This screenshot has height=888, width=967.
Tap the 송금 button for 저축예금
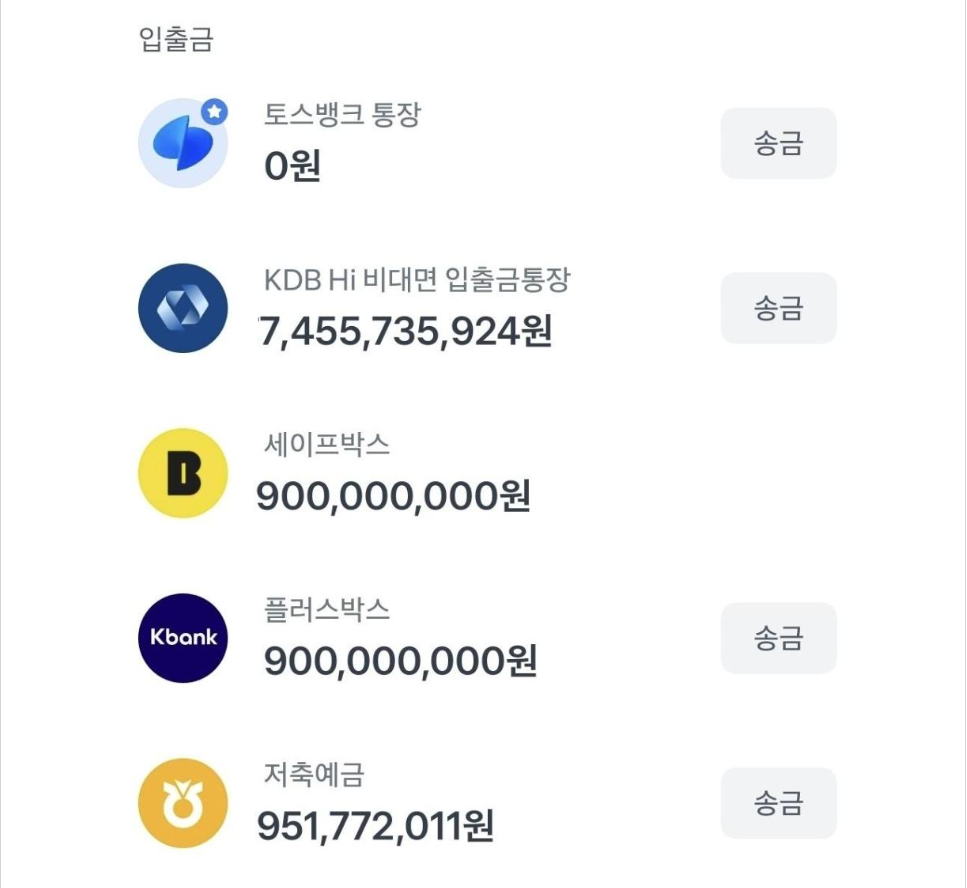[779, 802]
